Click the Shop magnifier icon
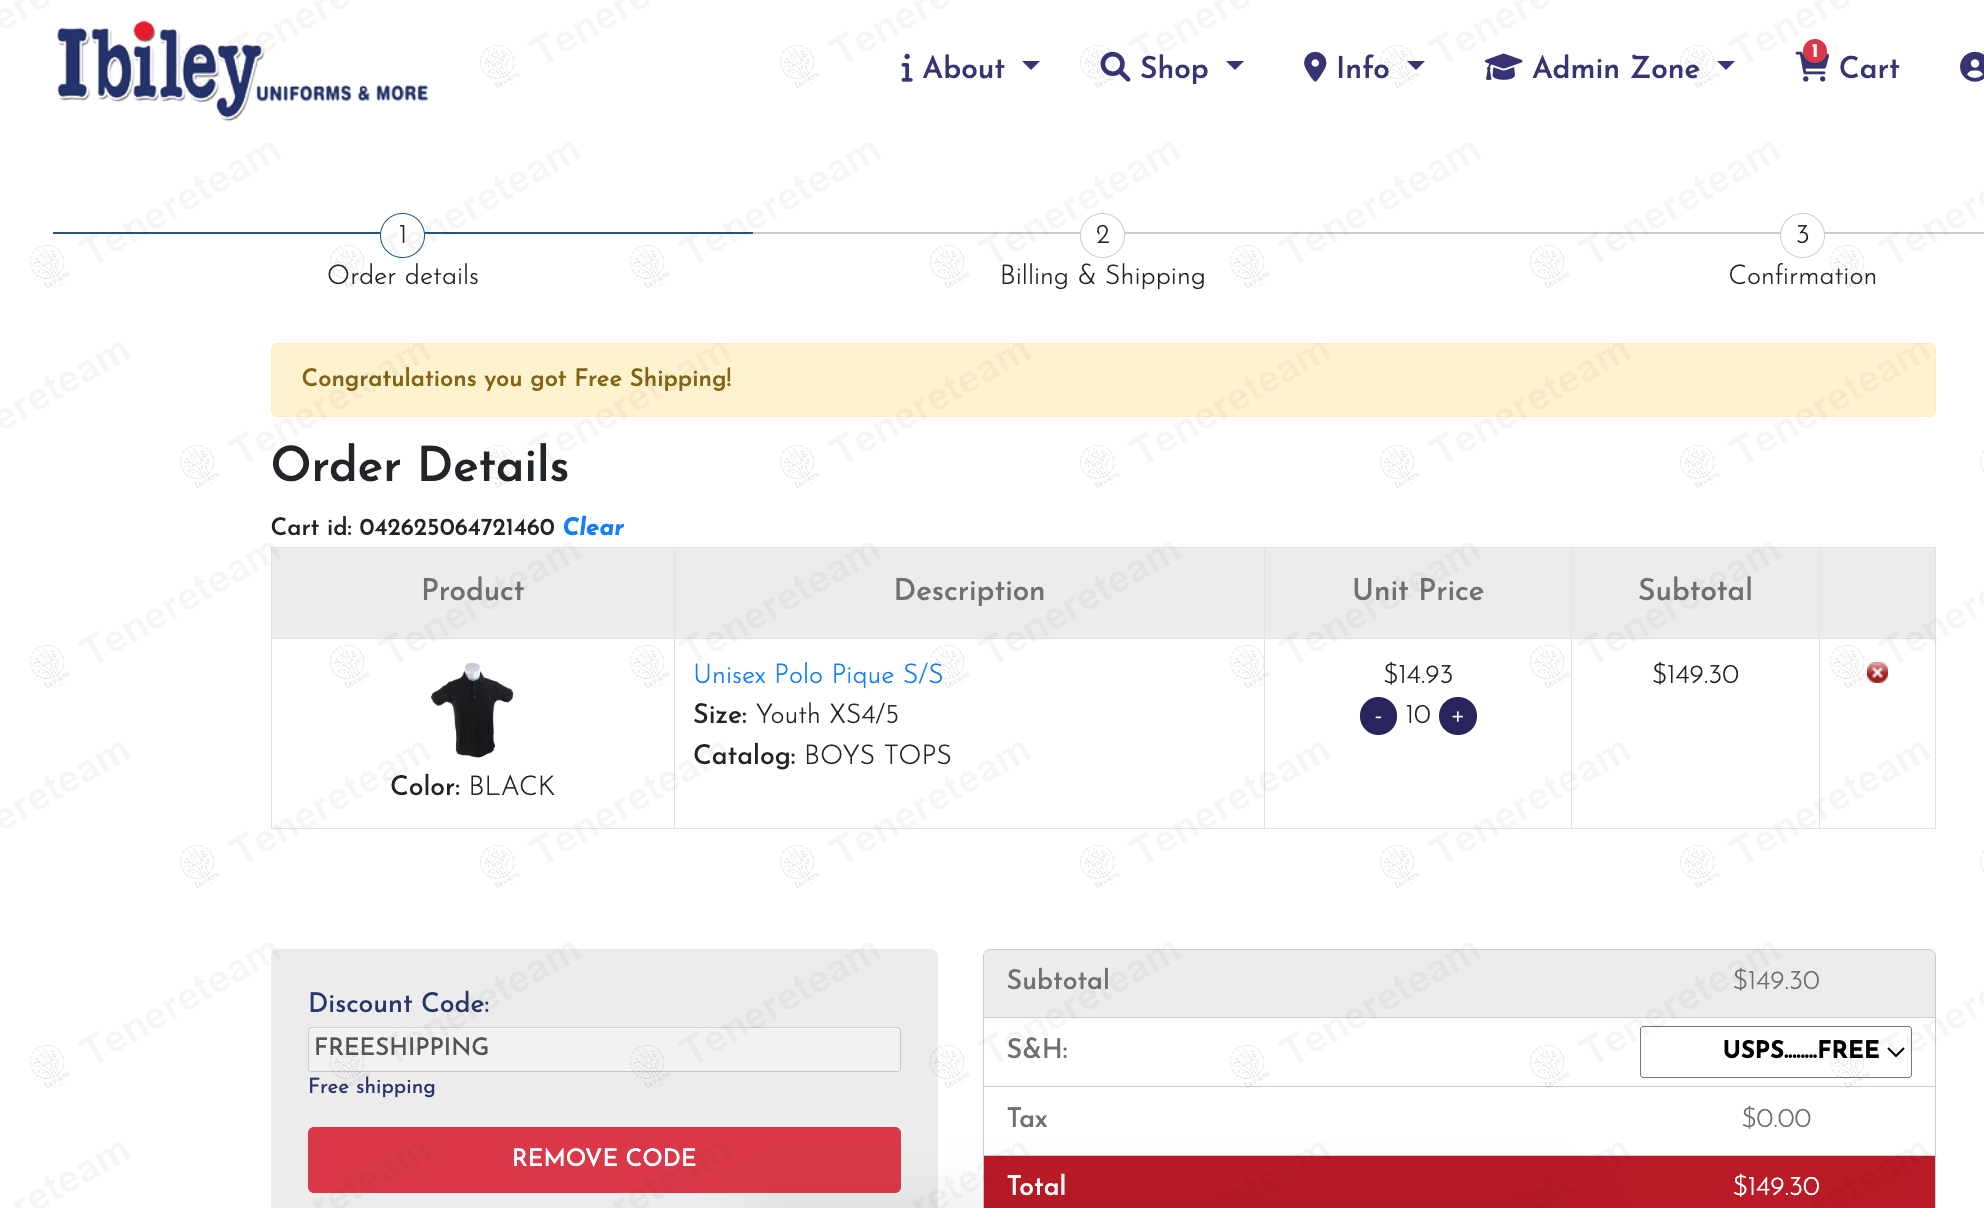The width and height of the screenshot is (1984, 1208). click(1113, 66)
